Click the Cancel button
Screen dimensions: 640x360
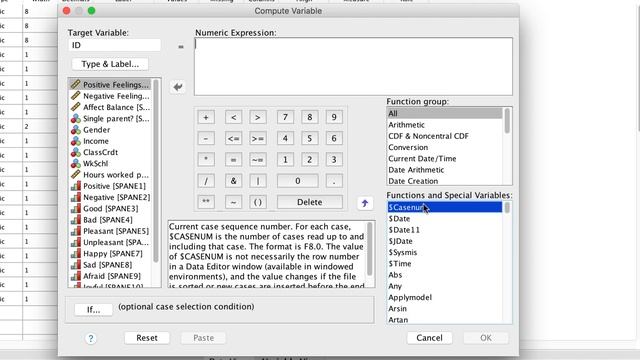[429, 338]
